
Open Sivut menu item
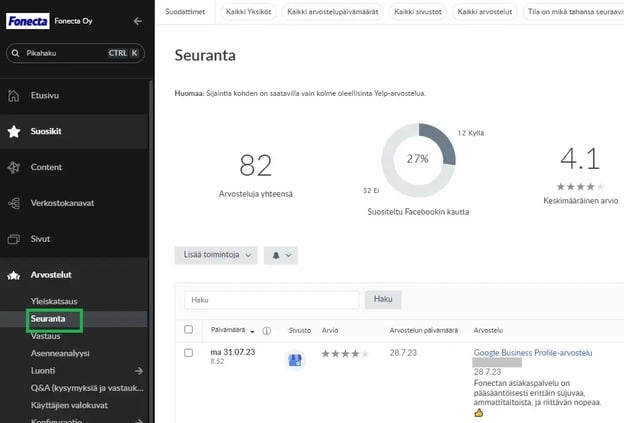pos(41,239)
